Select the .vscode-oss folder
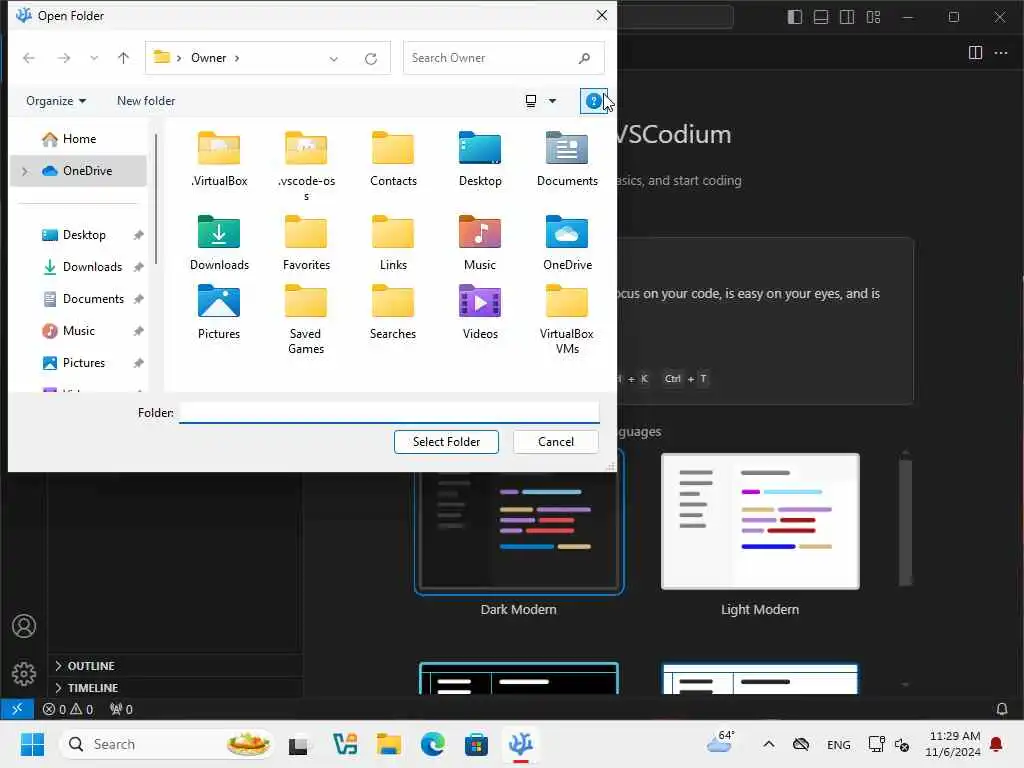Screen dimensions: 1024x768 pyautogui.click(x=306, y=166)
